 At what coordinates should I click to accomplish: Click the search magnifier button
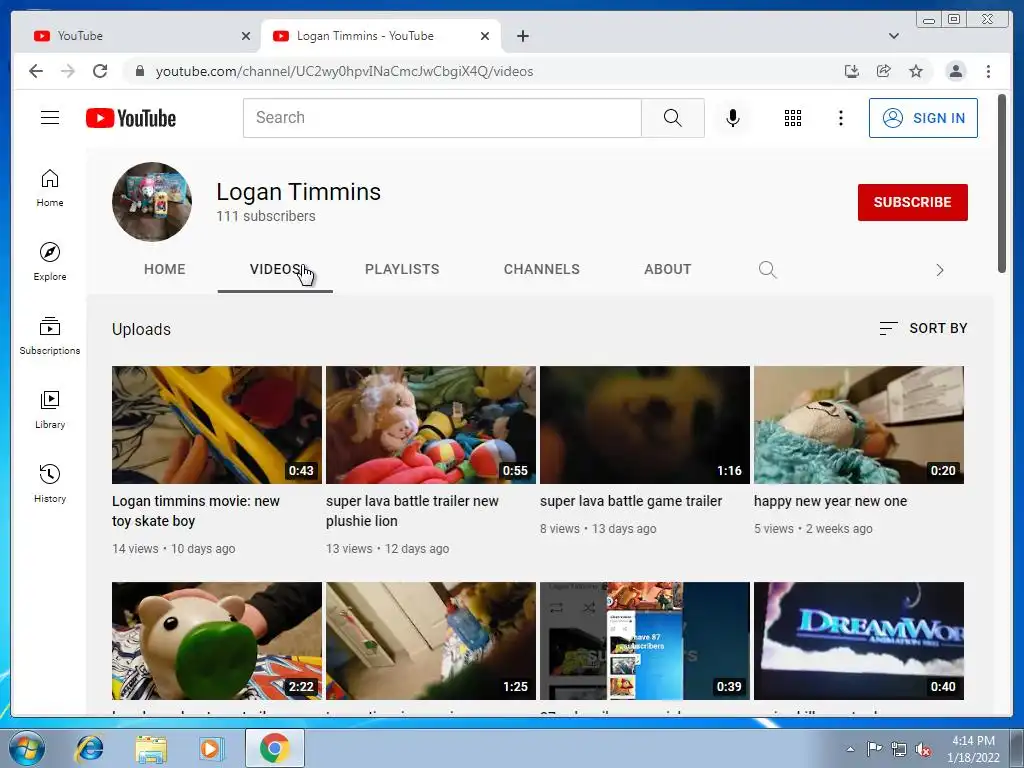pyautogui.click(x=673, y=118)
